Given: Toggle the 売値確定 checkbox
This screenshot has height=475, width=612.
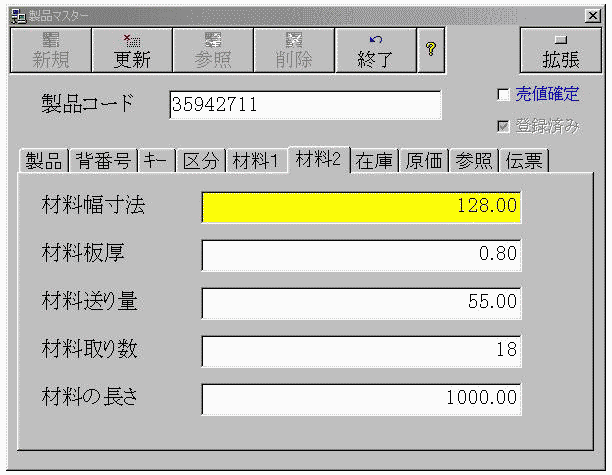Looking at the screenshot, I should tap(503, 94).
